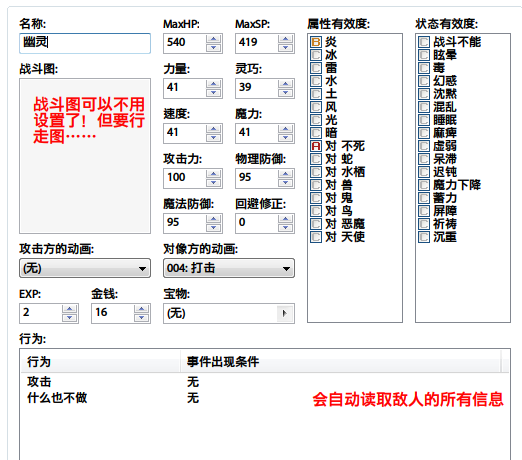Screen dimensions: 522x460
Task: Click the 战斗图 battler image box
Action: [x=85, y=156]
